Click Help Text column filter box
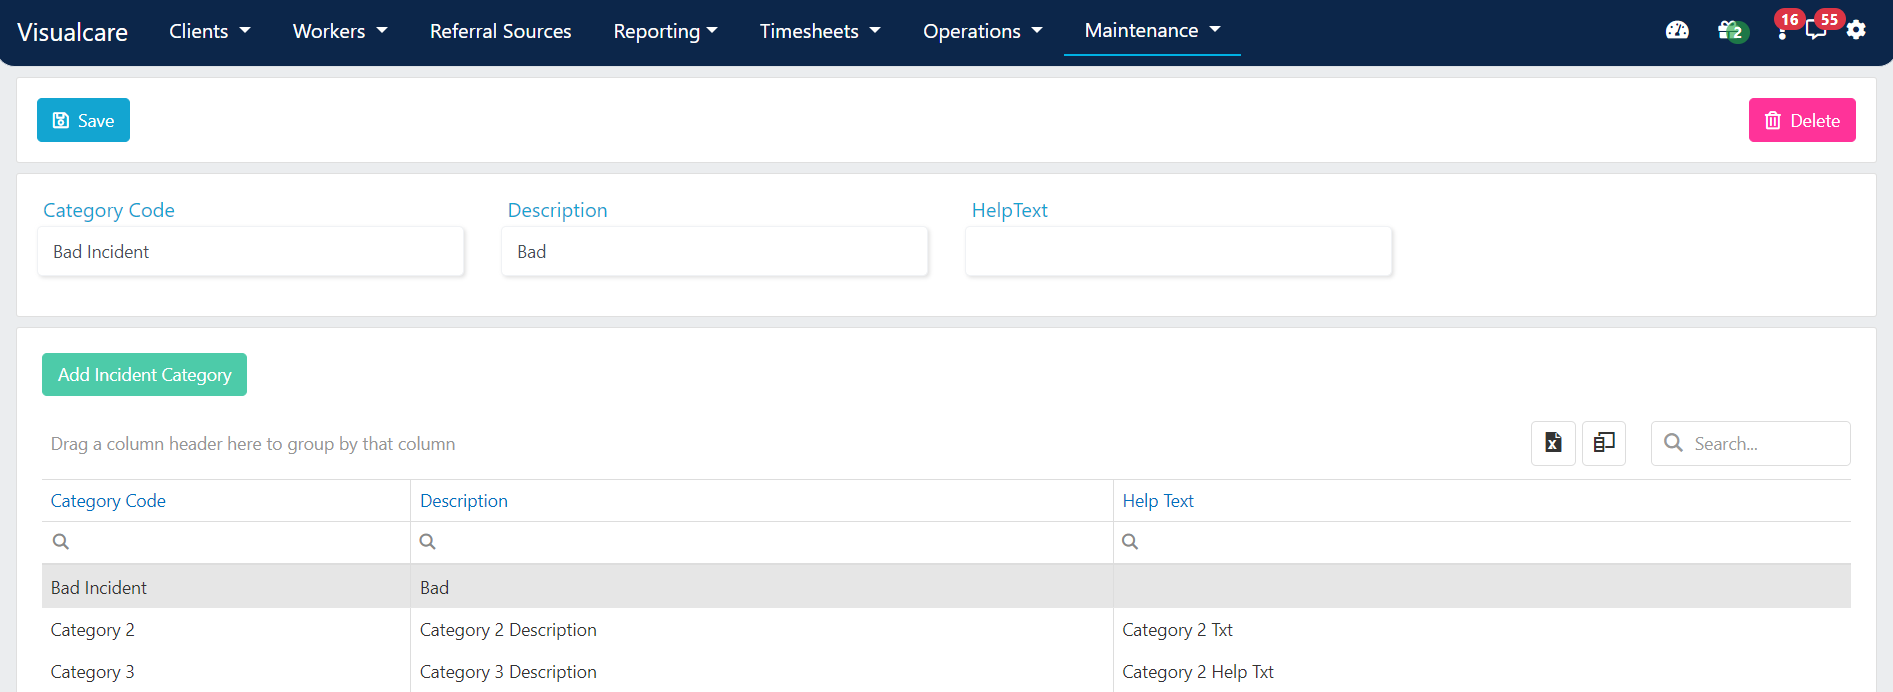Viewport: 1893px width, 692px height. 1482,542
